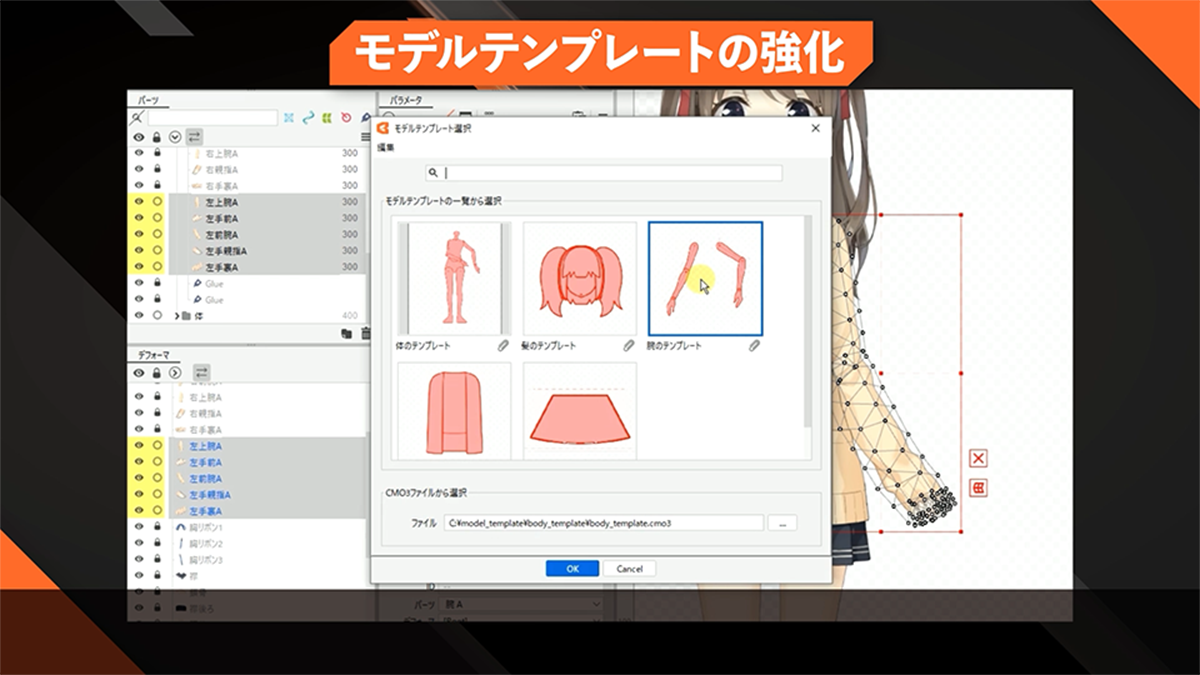Click the blue pen icon in parts toolbar
The image size is (1200, 675).
(364, 118)
